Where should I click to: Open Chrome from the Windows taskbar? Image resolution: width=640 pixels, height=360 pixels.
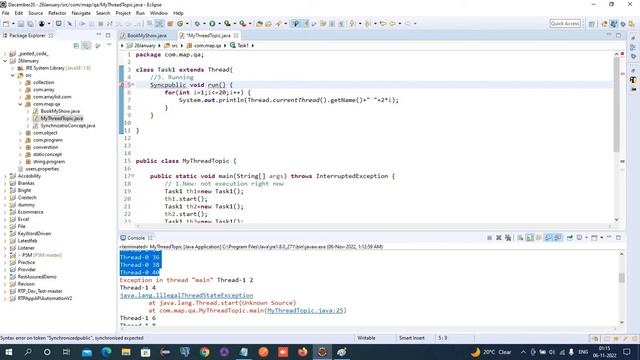tap(204, 352)
